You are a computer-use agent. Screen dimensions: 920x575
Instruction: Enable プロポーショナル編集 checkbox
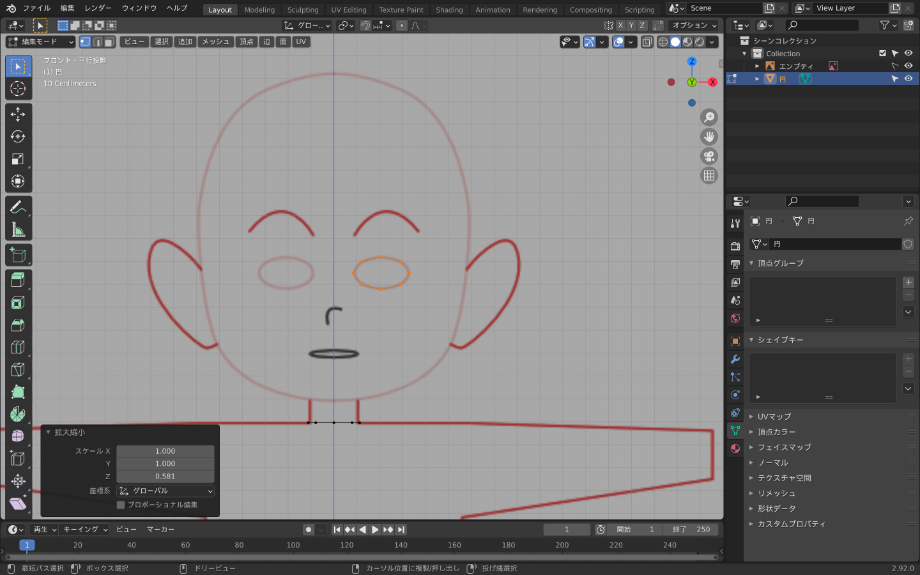[x=122, y=505]
